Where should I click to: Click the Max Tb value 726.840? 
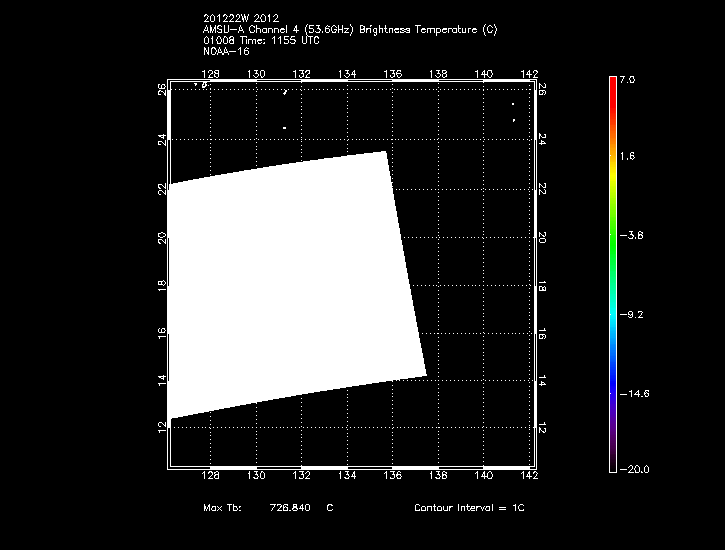click(290, 508)
